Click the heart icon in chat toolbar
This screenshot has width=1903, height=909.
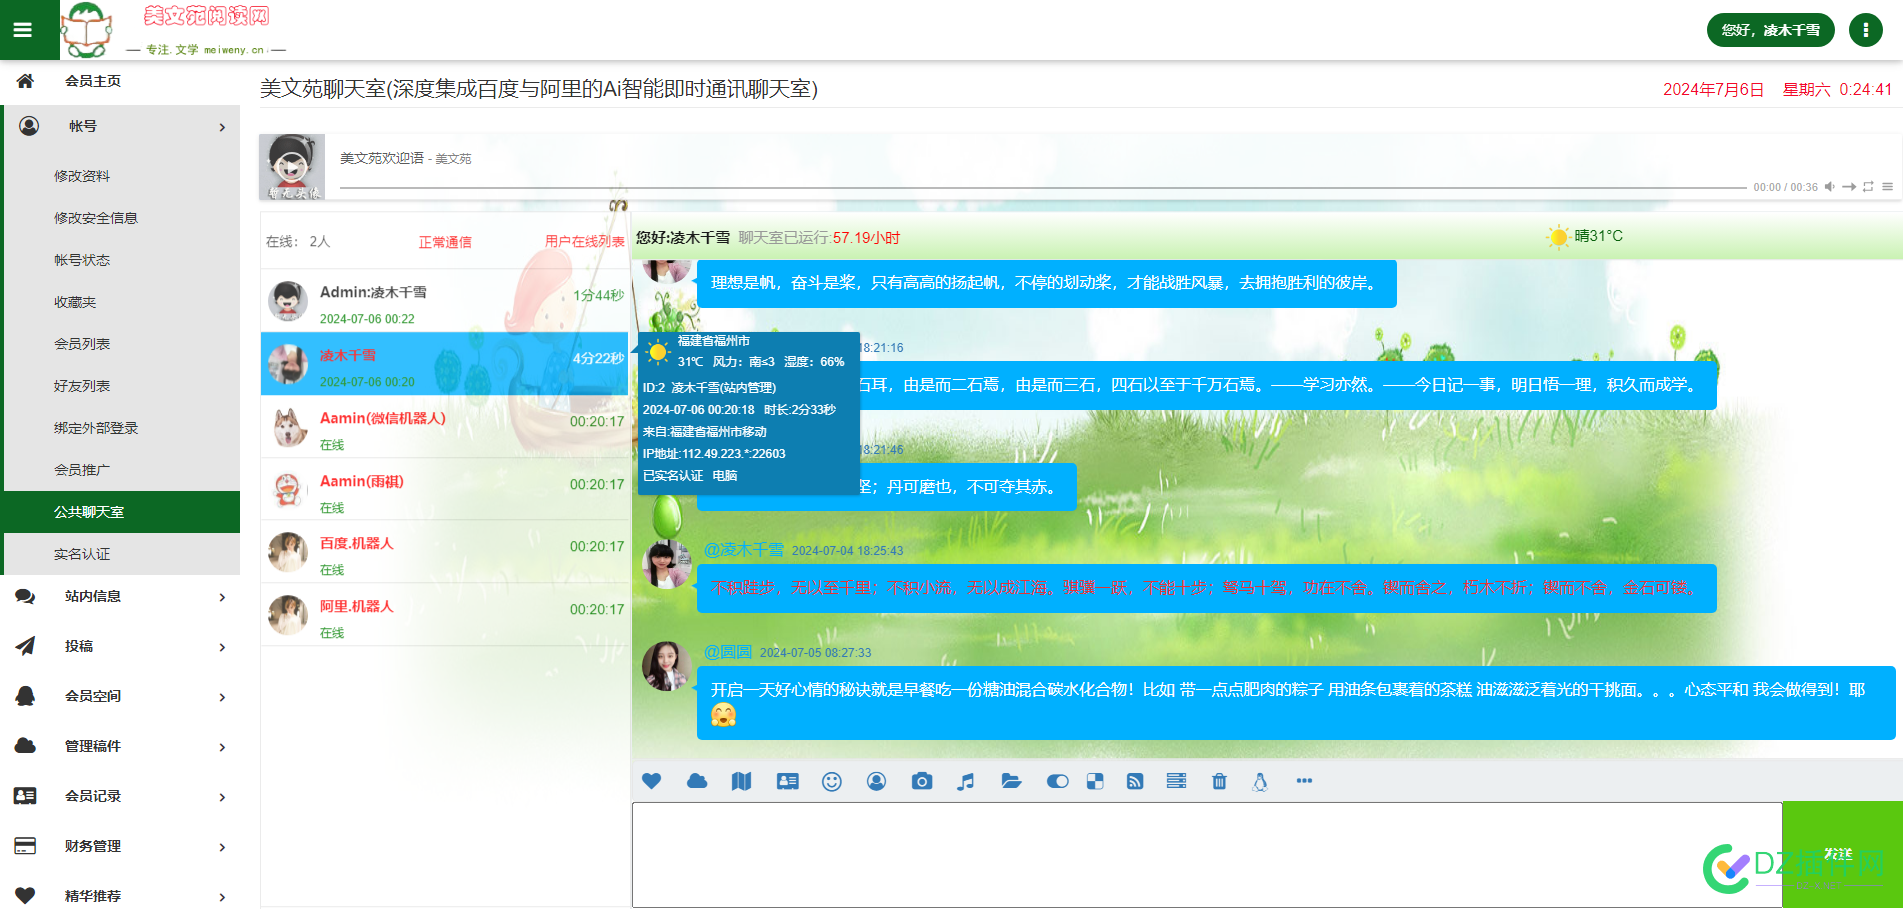pyautogui.click(x=652, y=781)
